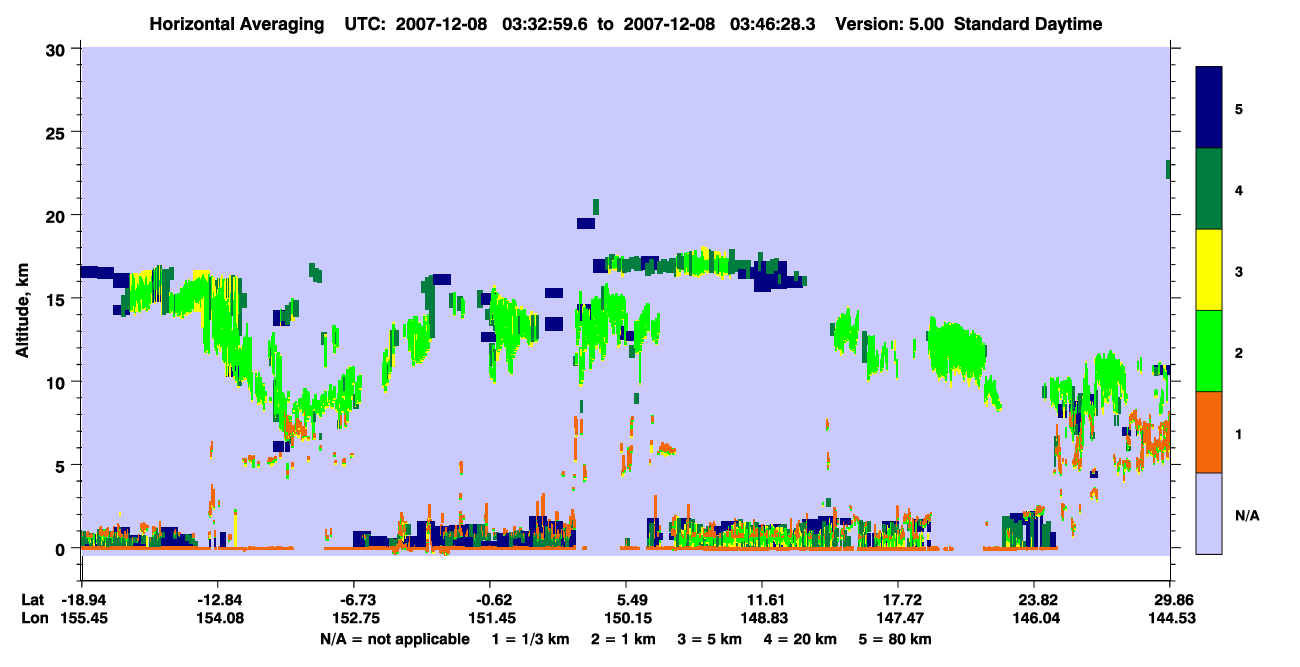Click the y-axis tick label '10'

pyautogui.click(x=56, y=382)
